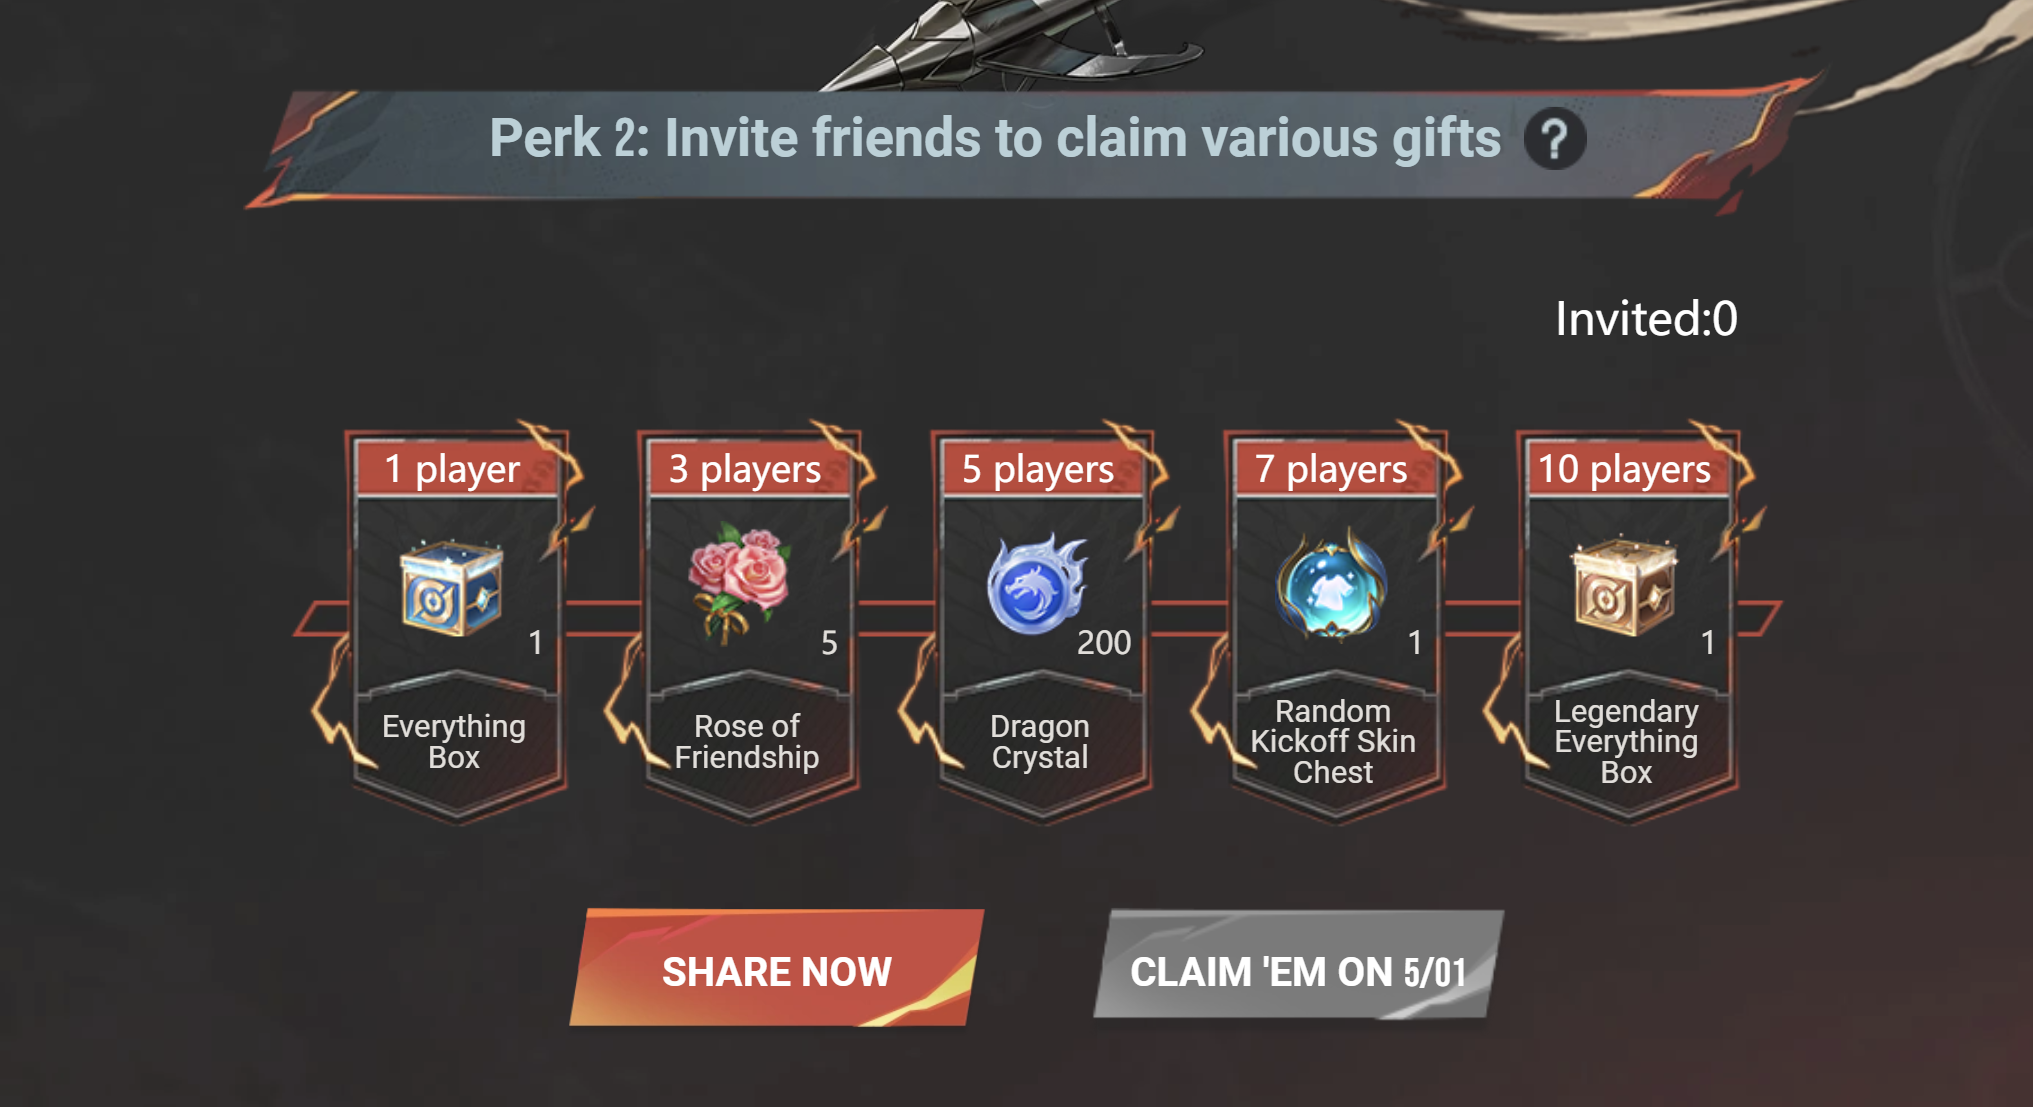2033x1107 pixels.
Task: Select the 10 players tier header
Action: pyautogui.click(x=1627, y=469)
